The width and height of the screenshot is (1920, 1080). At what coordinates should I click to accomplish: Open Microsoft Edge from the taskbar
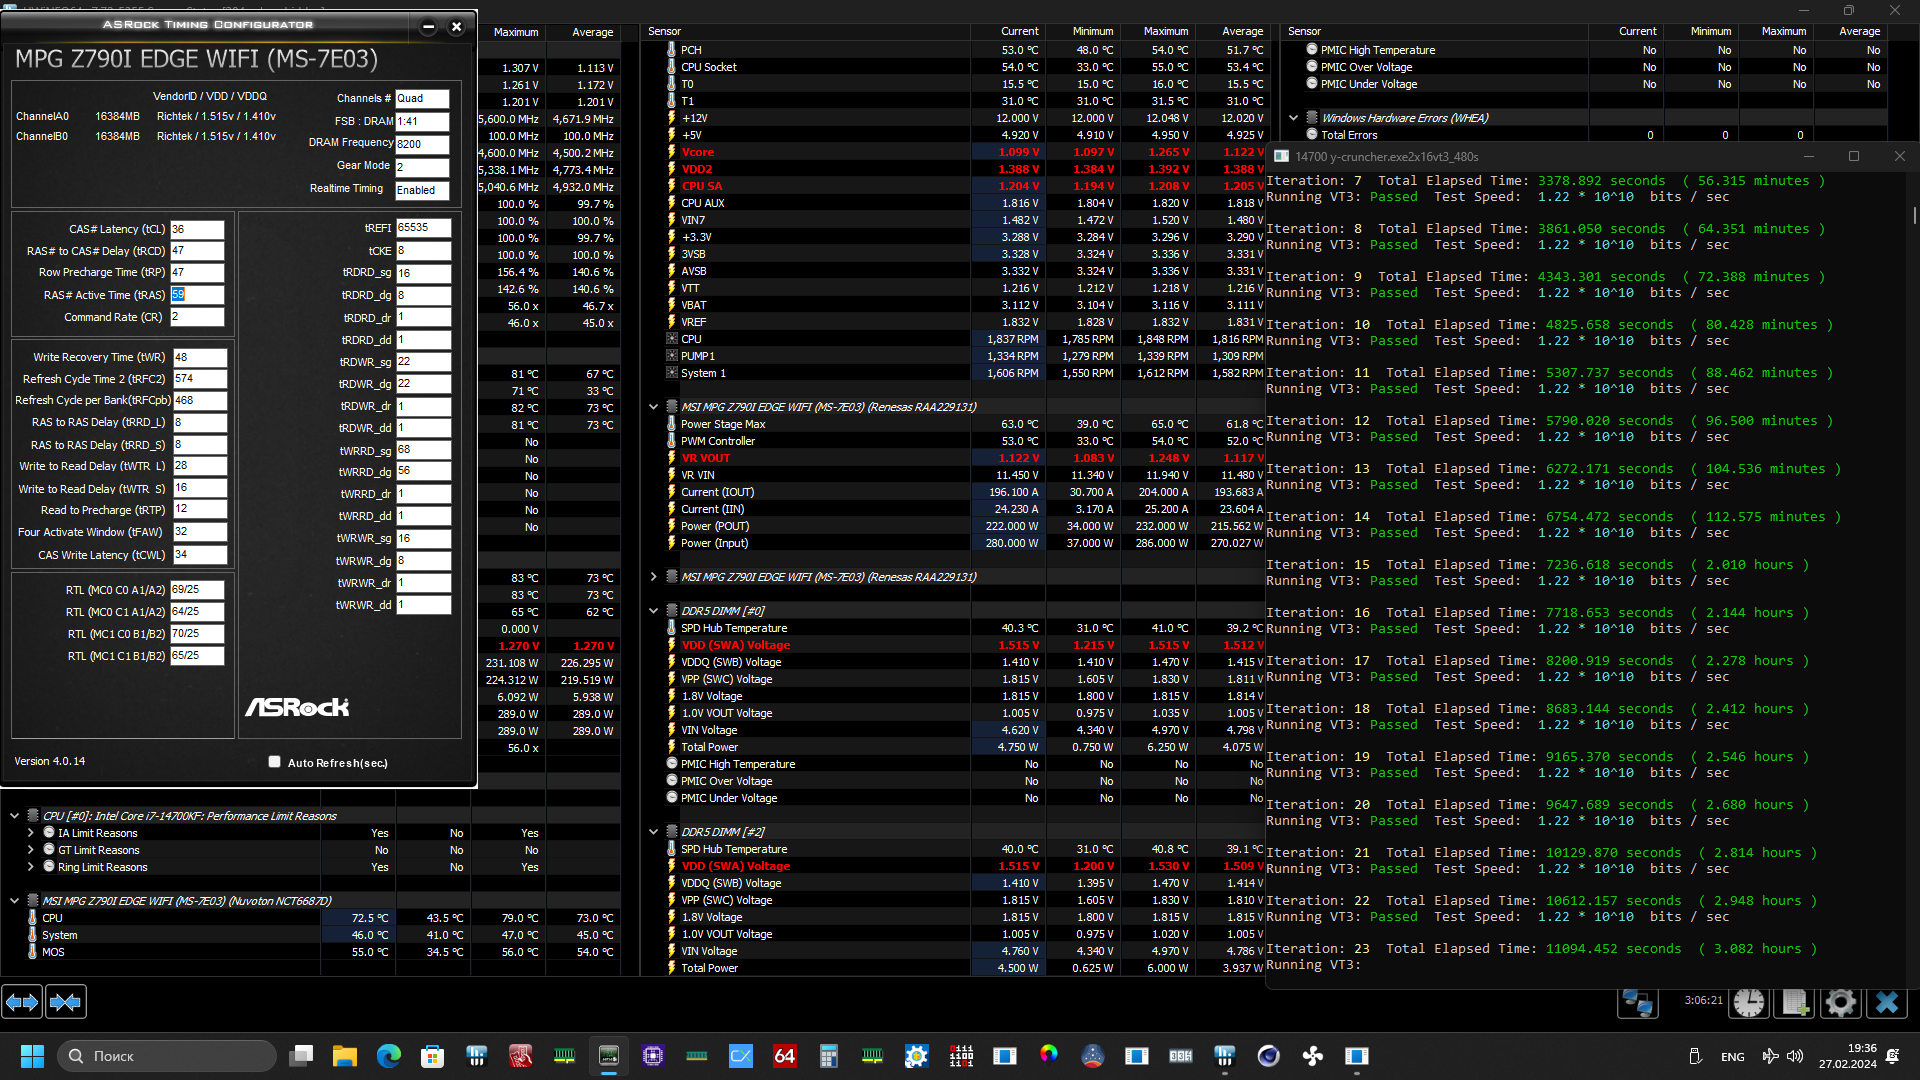388,1056
